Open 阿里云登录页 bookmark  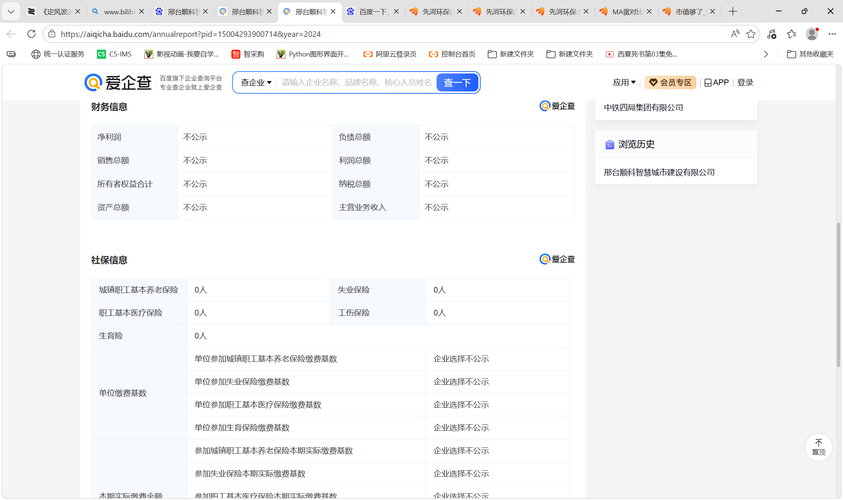pyautogui.click(x=390, y=54)
